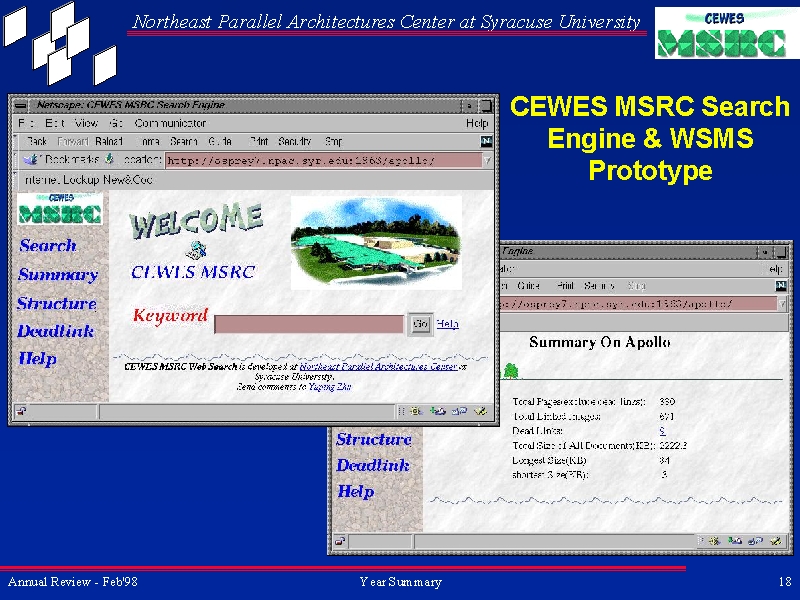Screen dimensions: 800x600
Task: Click Print in the front window toolbar
Action: click(x=259, y=141)
